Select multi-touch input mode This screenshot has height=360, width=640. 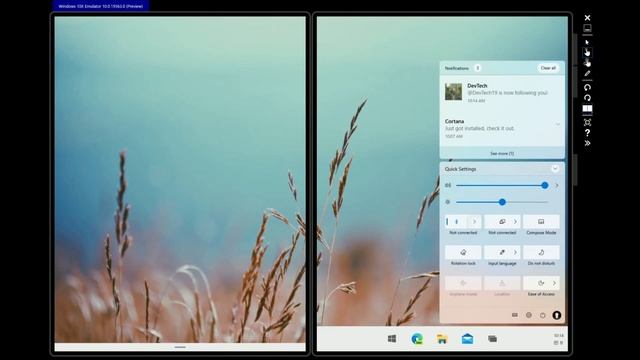point(587,62)
